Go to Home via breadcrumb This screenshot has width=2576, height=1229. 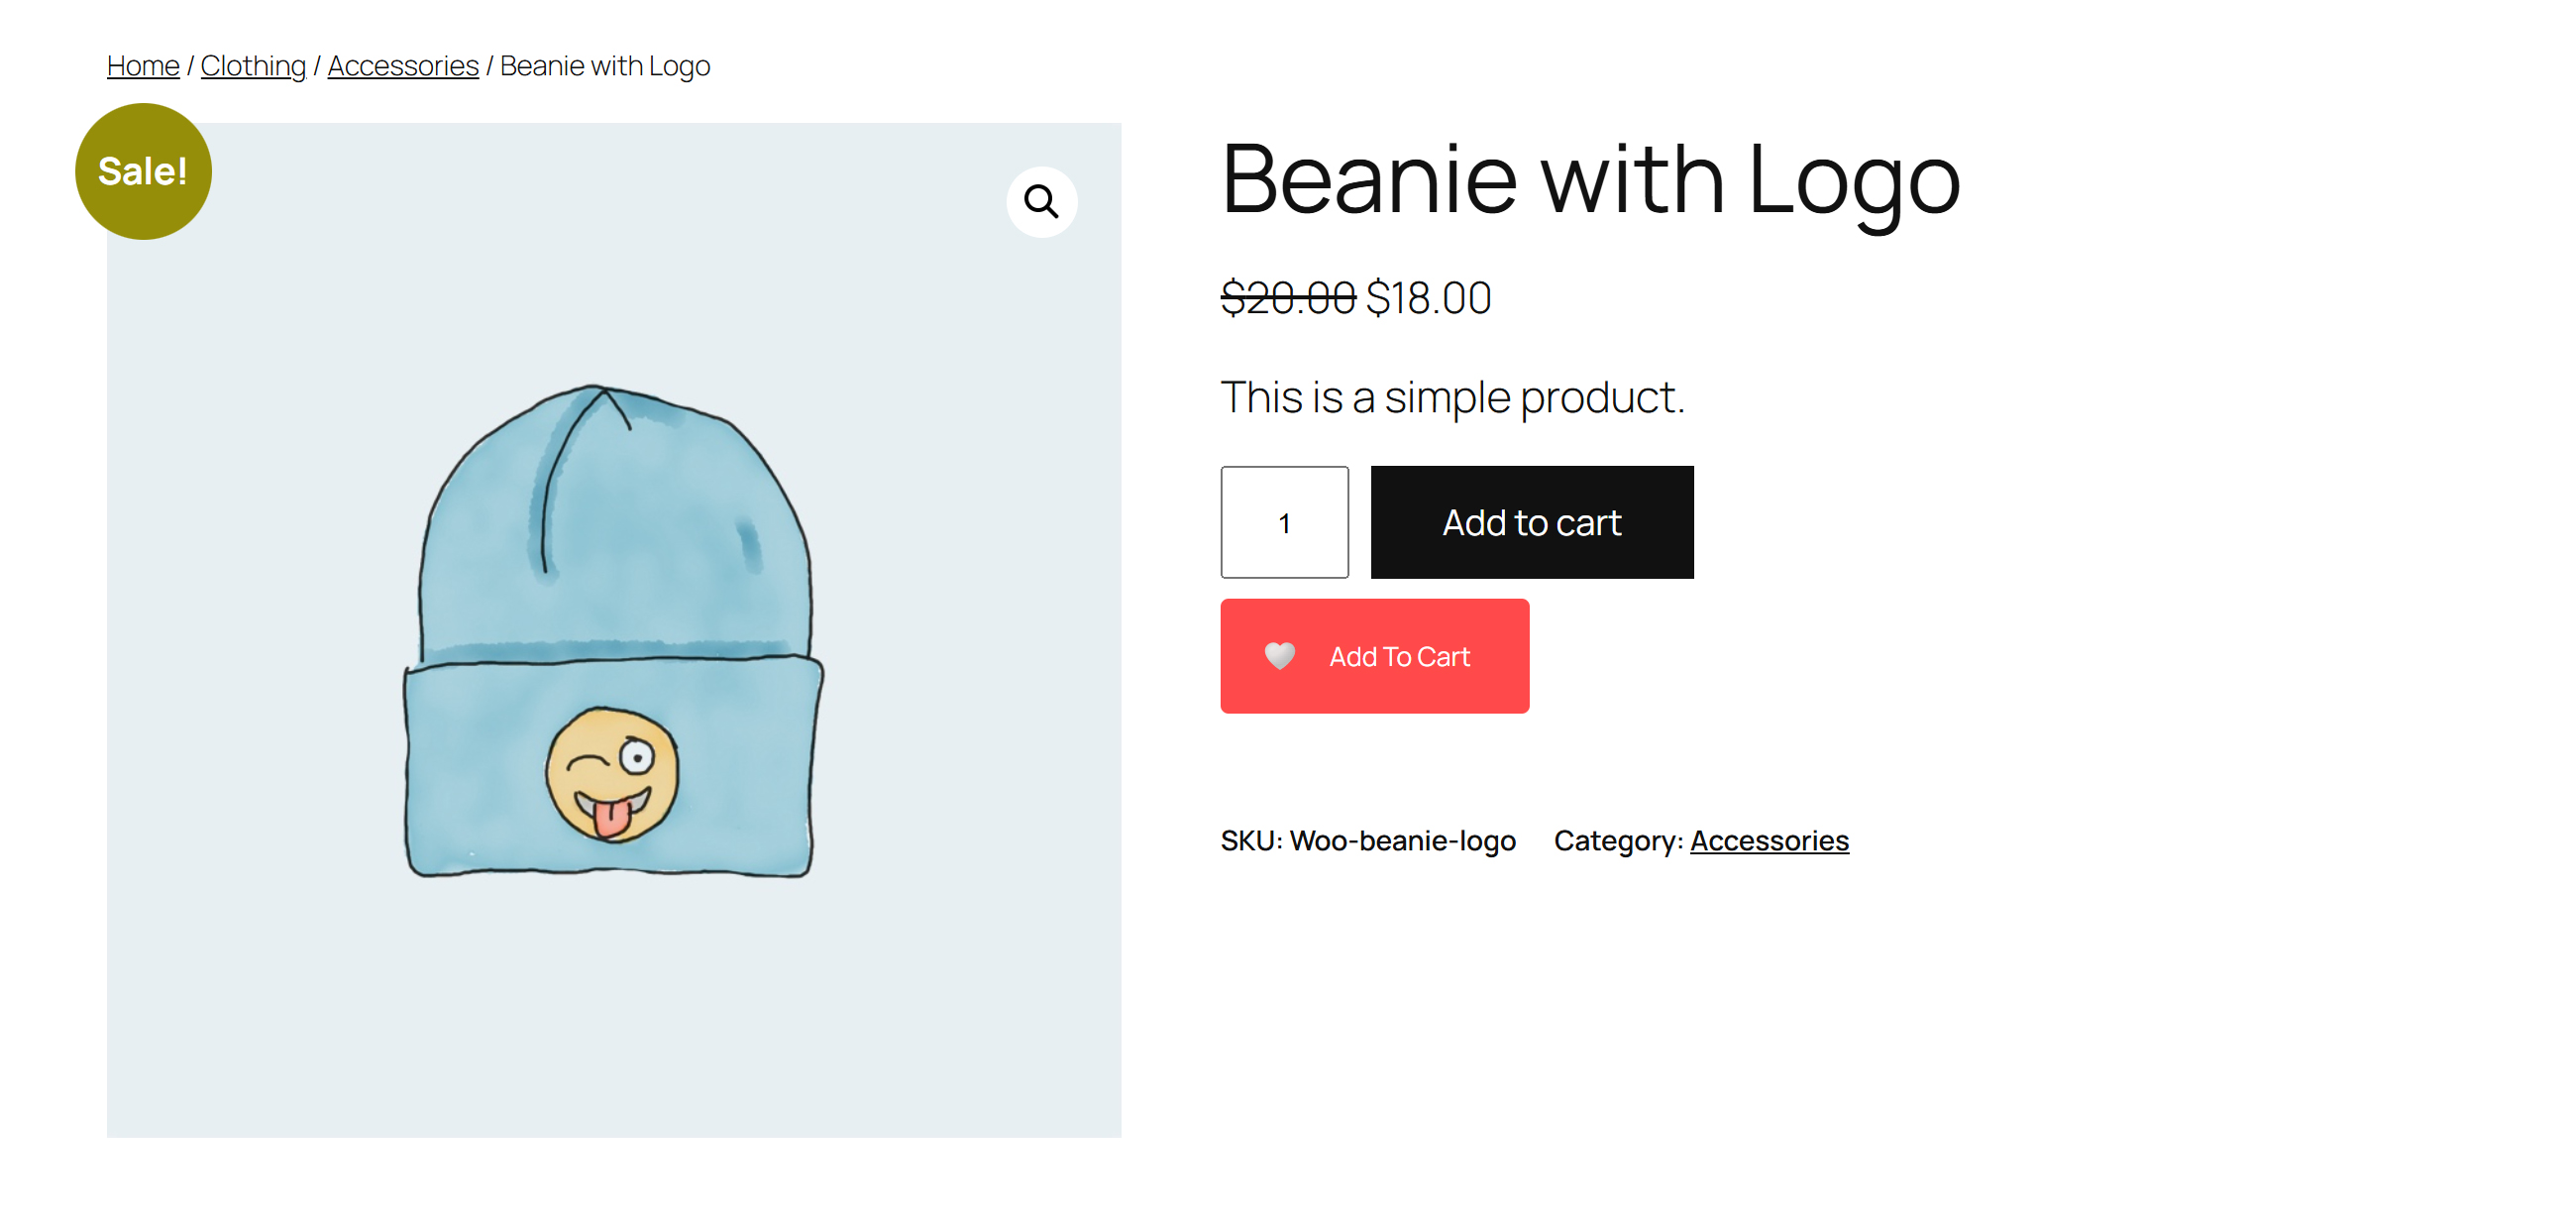tap(143, 66)
